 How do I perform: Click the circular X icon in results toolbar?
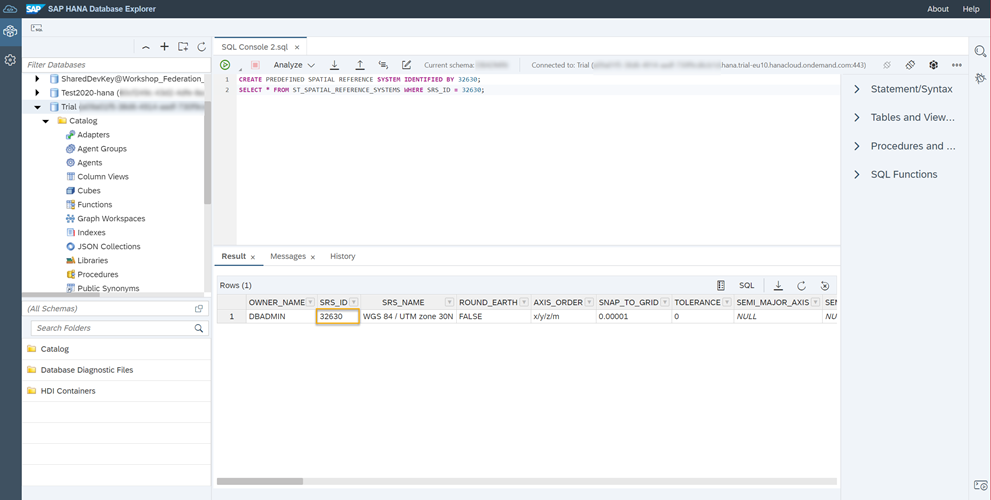point(825,285)
